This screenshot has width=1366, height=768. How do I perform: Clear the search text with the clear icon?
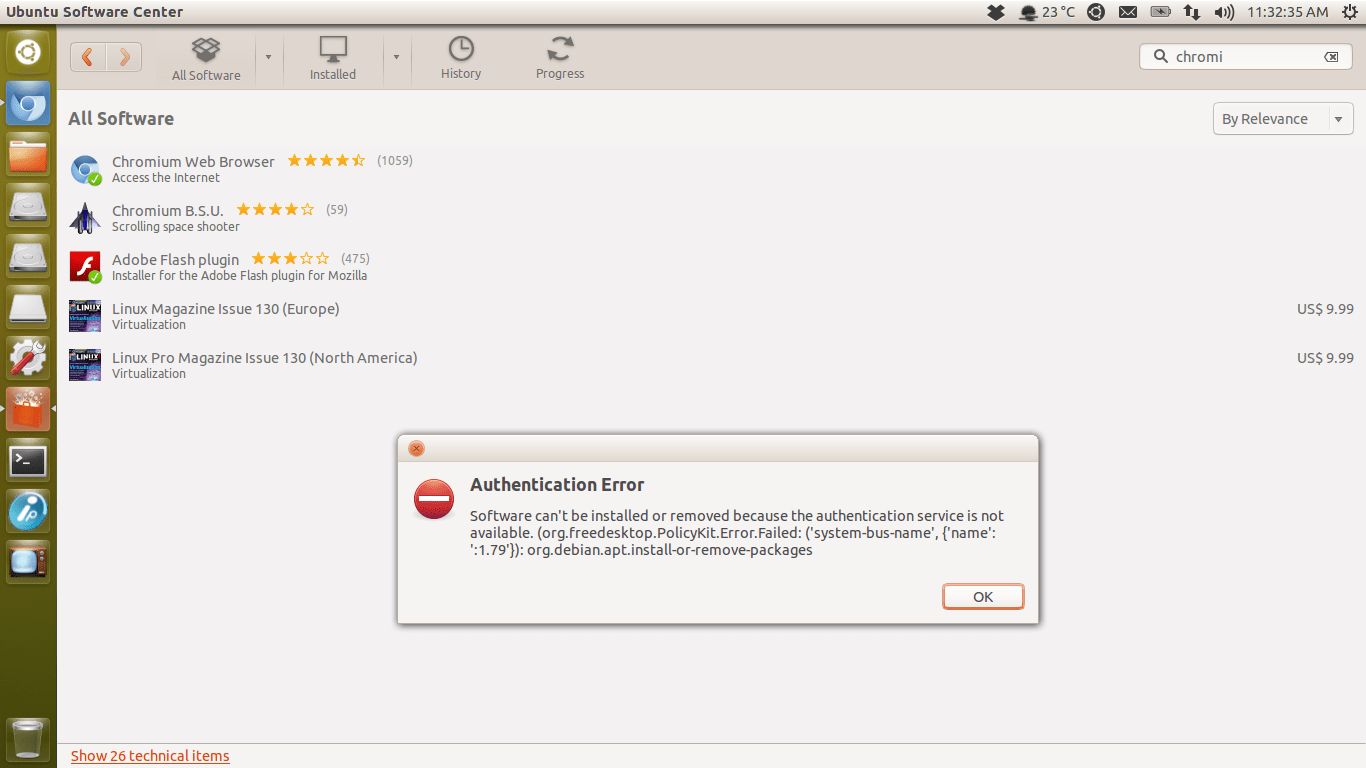1331,57
